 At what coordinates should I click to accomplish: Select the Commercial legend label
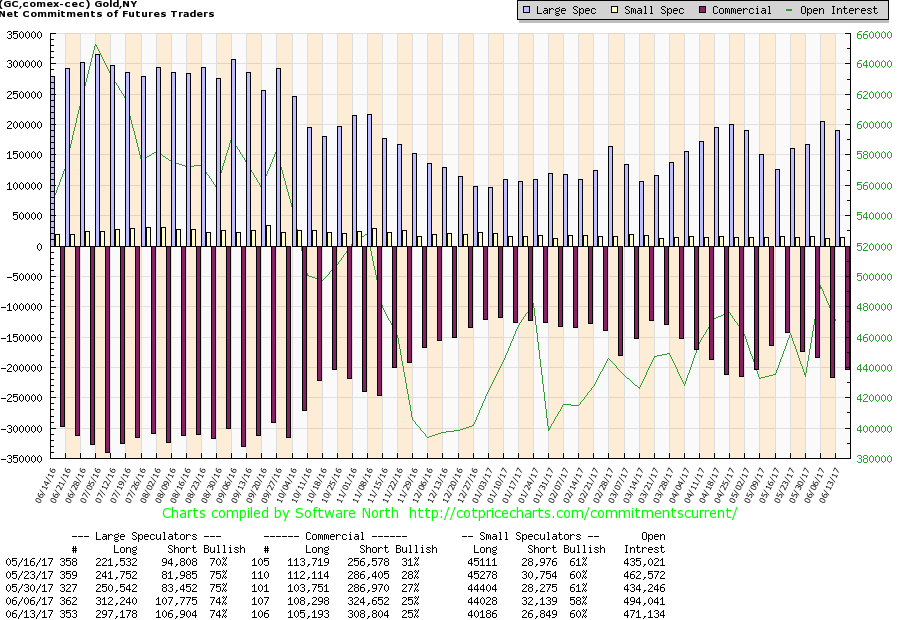pos(745,10)
